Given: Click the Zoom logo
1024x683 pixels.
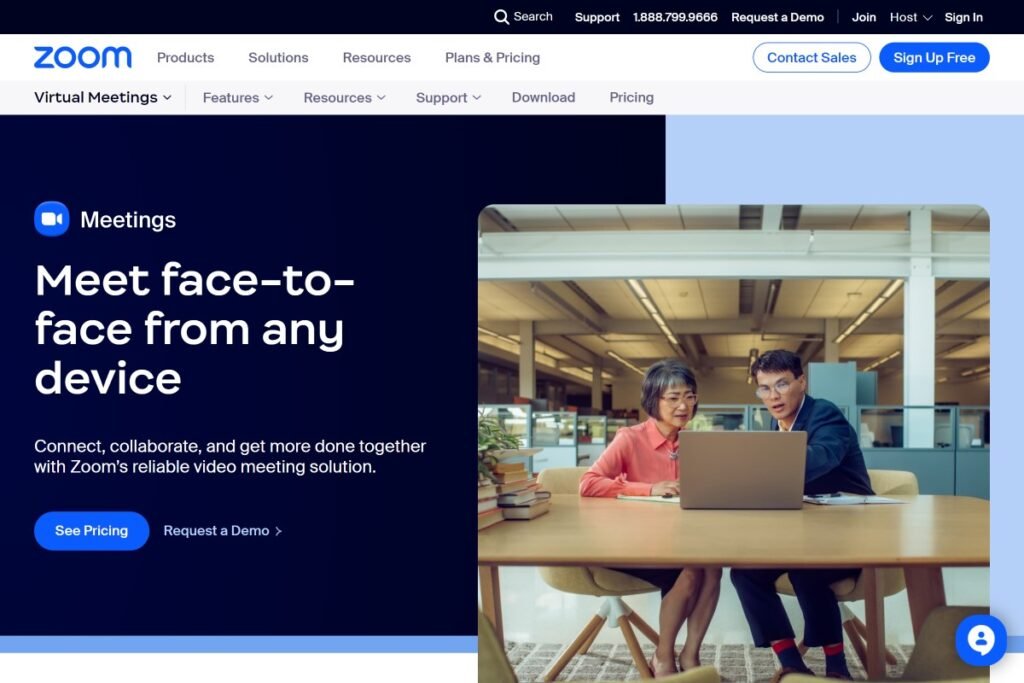Looking at the screenshot, I should (x=82, y=57).
